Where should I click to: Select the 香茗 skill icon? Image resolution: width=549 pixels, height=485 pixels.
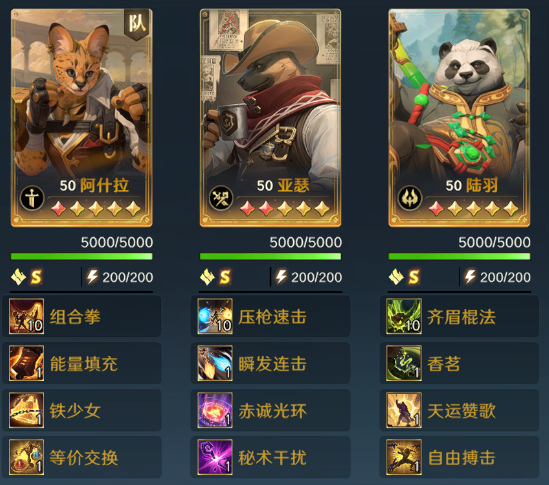[404, 363]
